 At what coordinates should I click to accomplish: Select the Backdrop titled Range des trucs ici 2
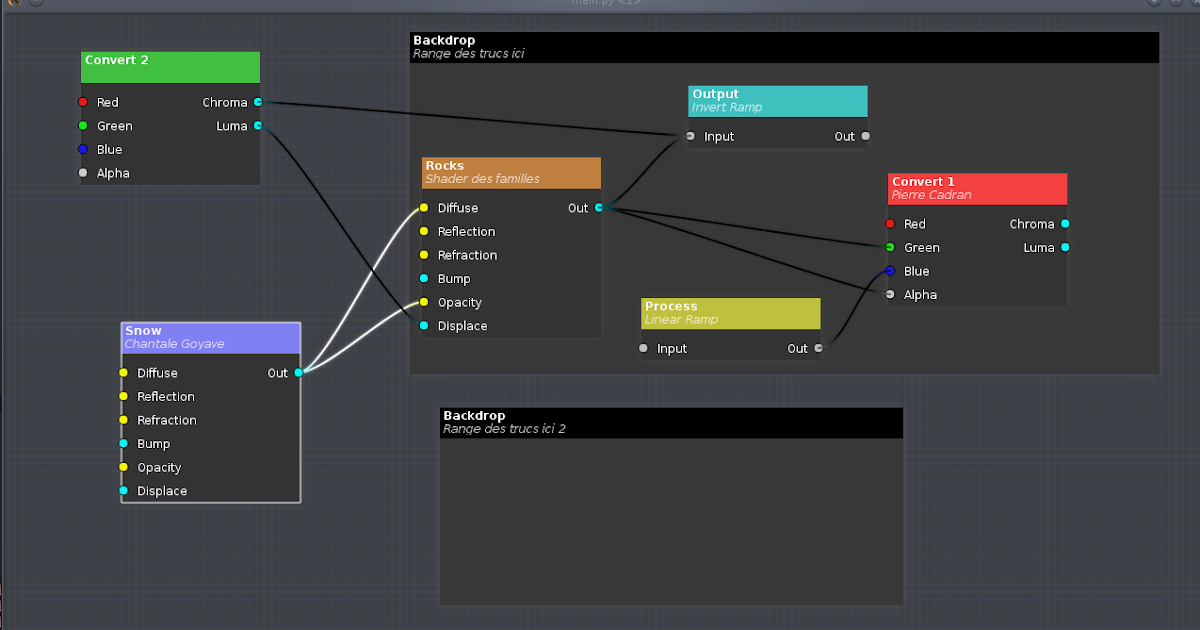click(670, 422)
